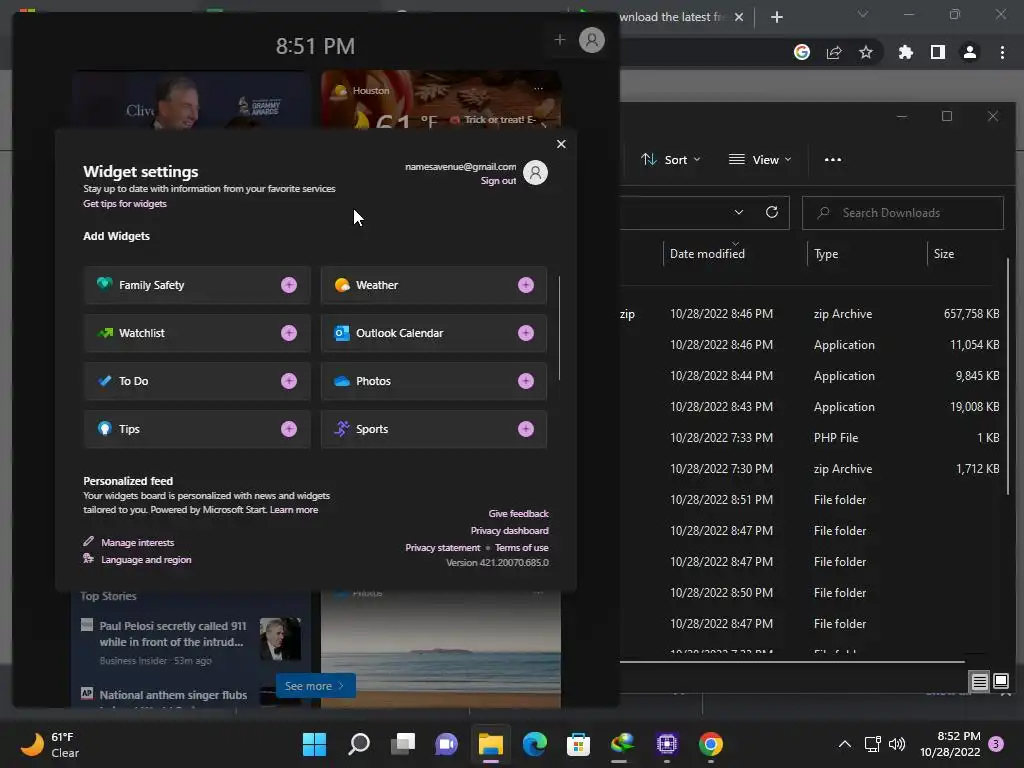Open the Sort dropdown in File Explorer
This screenshot has height=768, width=1024.
pos(671,160)
